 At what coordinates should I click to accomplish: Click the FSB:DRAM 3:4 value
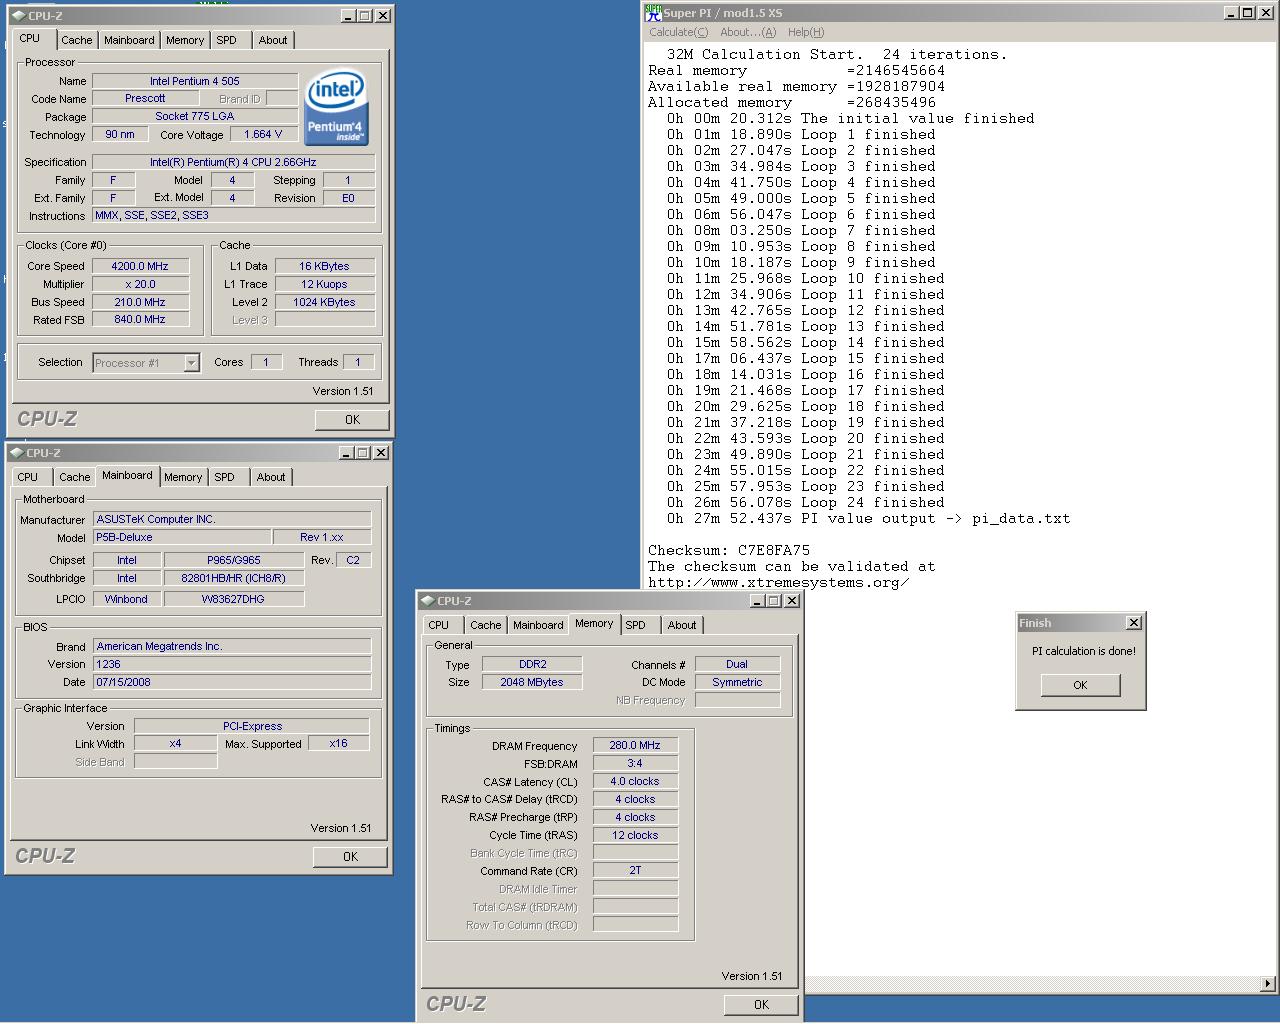635,763
